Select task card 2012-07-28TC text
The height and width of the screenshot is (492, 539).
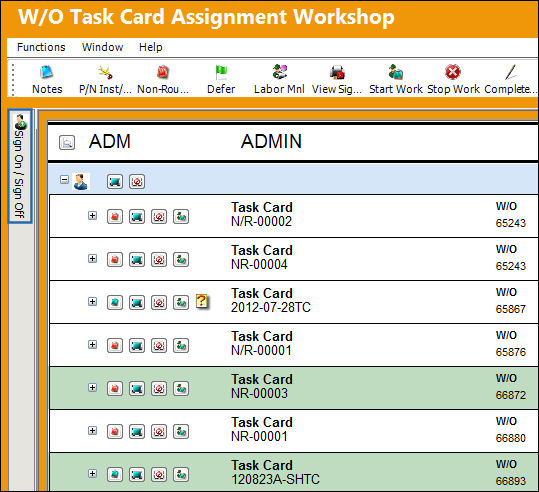(271, 307)
